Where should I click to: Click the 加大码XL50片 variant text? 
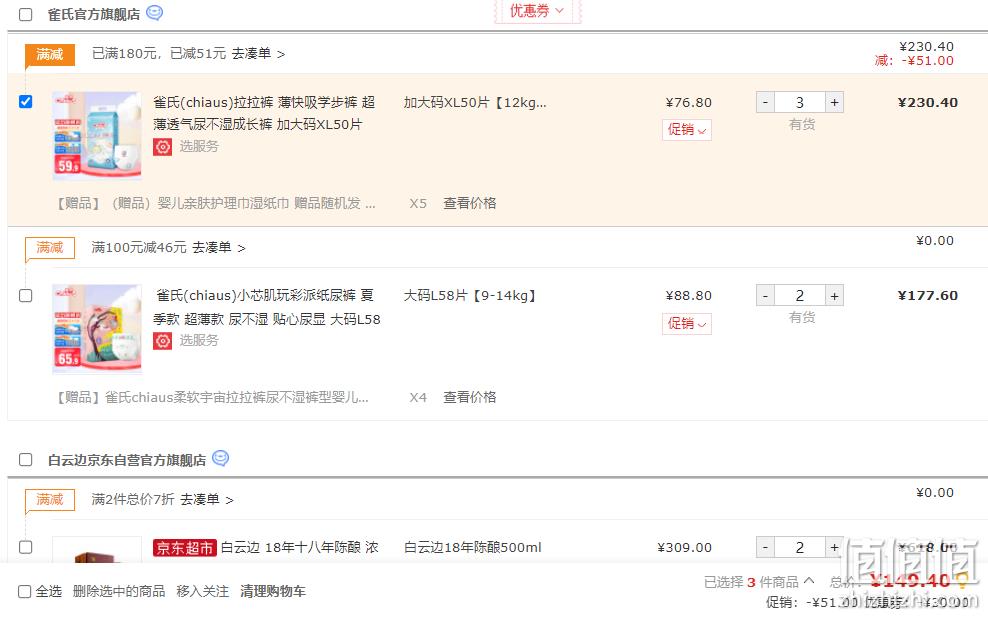pyautogui.click(x=475, y=102)
